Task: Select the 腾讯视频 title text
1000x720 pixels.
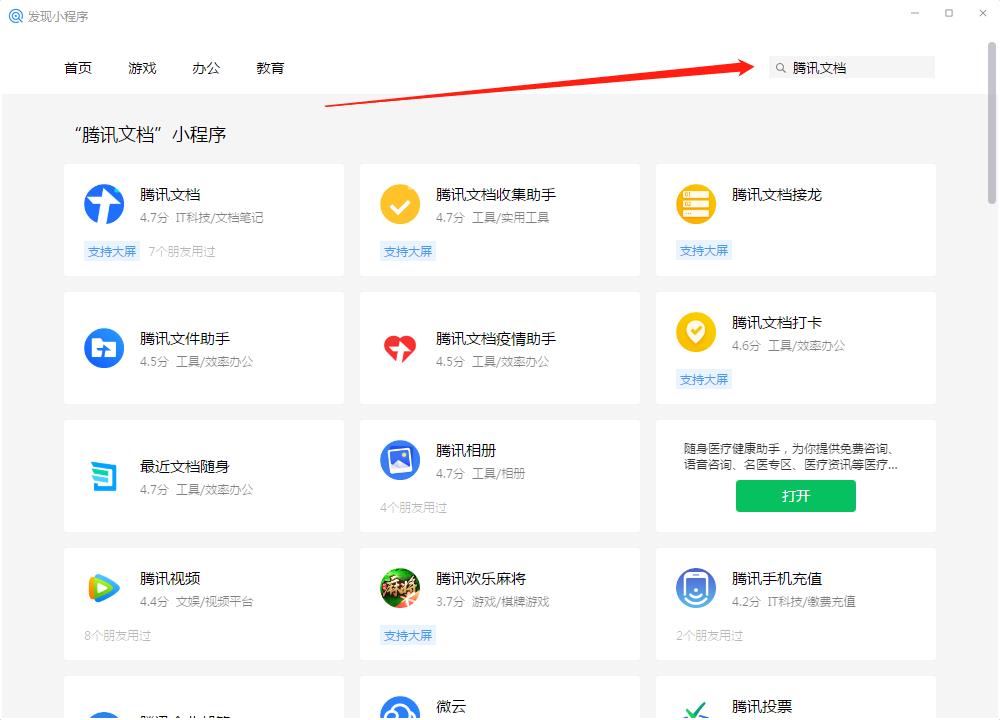Action: click(x=170, y=578)
